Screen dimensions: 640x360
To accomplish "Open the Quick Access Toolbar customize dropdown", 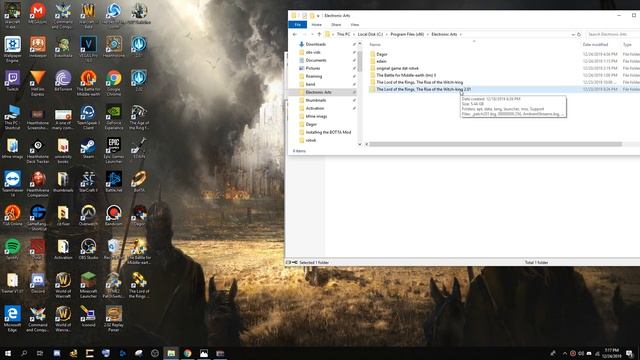I will (318, 16).
